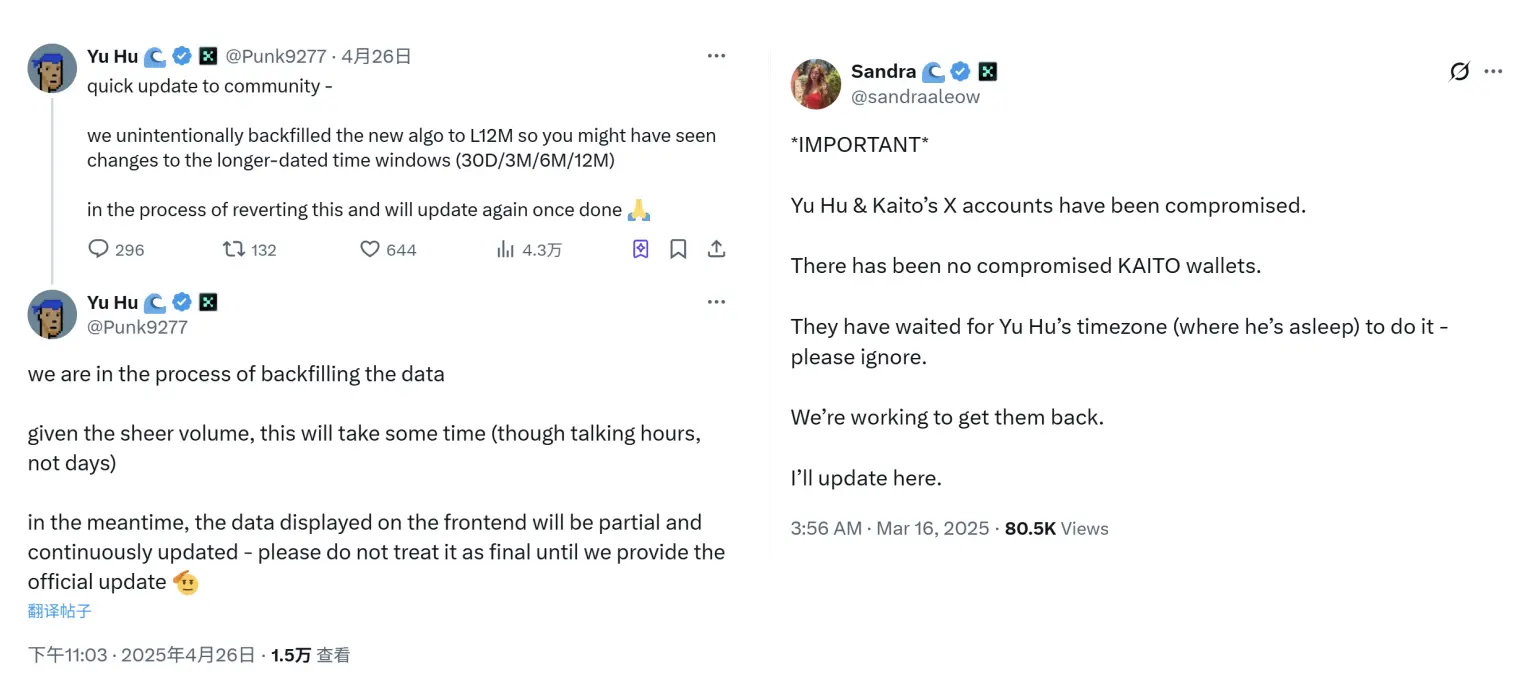The image size is (1533, 683).
Task: Like the tweet with 644 likes
Action: pyautogui.click(x=370, y=249)
